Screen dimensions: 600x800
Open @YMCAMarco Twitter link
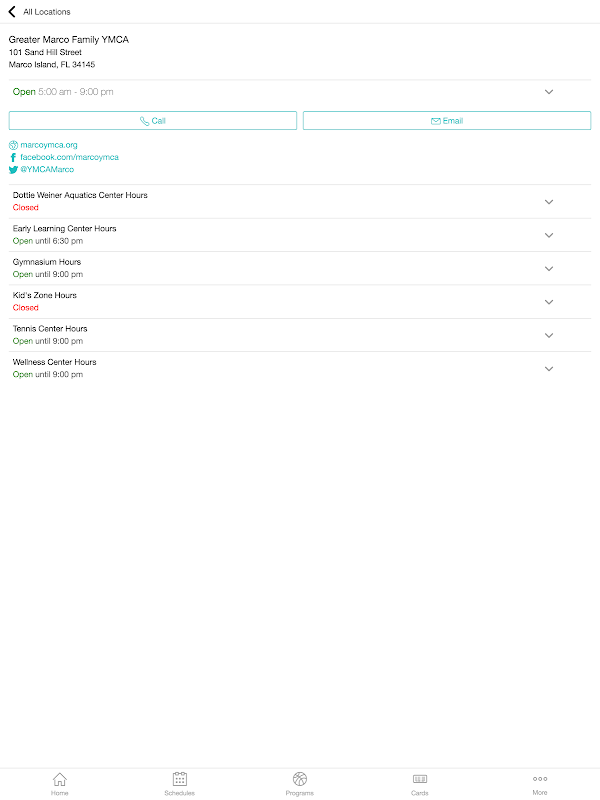click(x=47, y=170)
